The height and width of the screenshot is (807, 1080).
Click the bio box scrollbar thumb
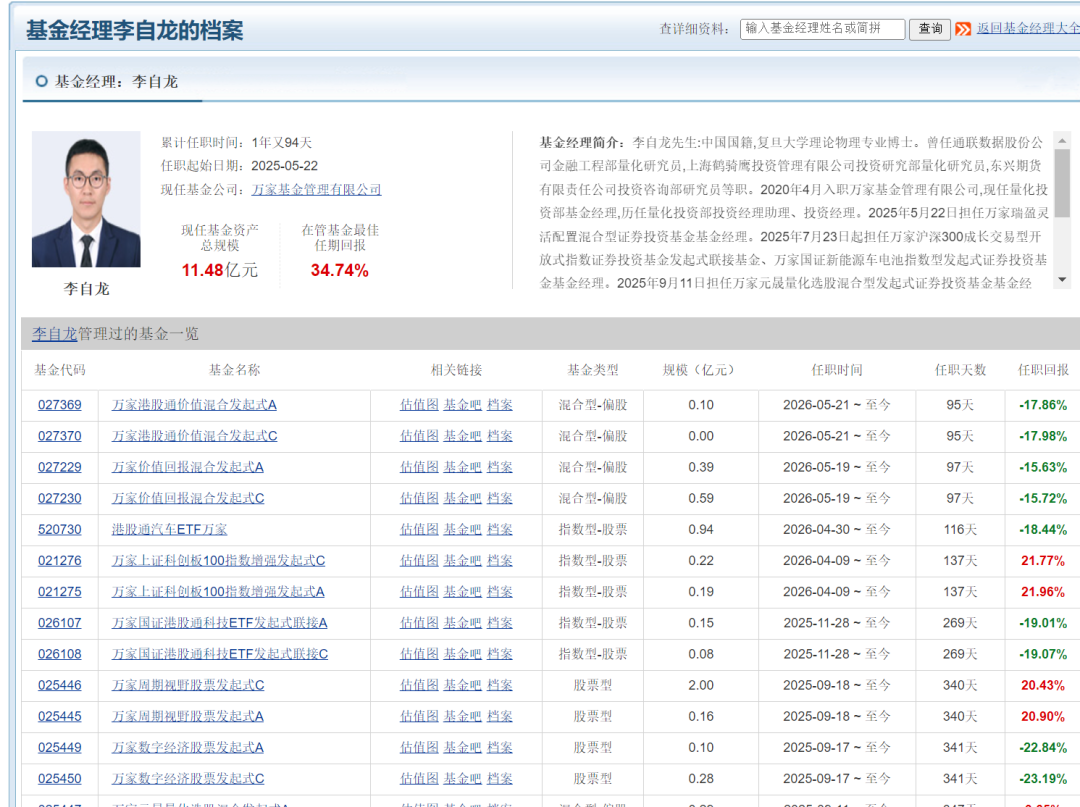1062,183
